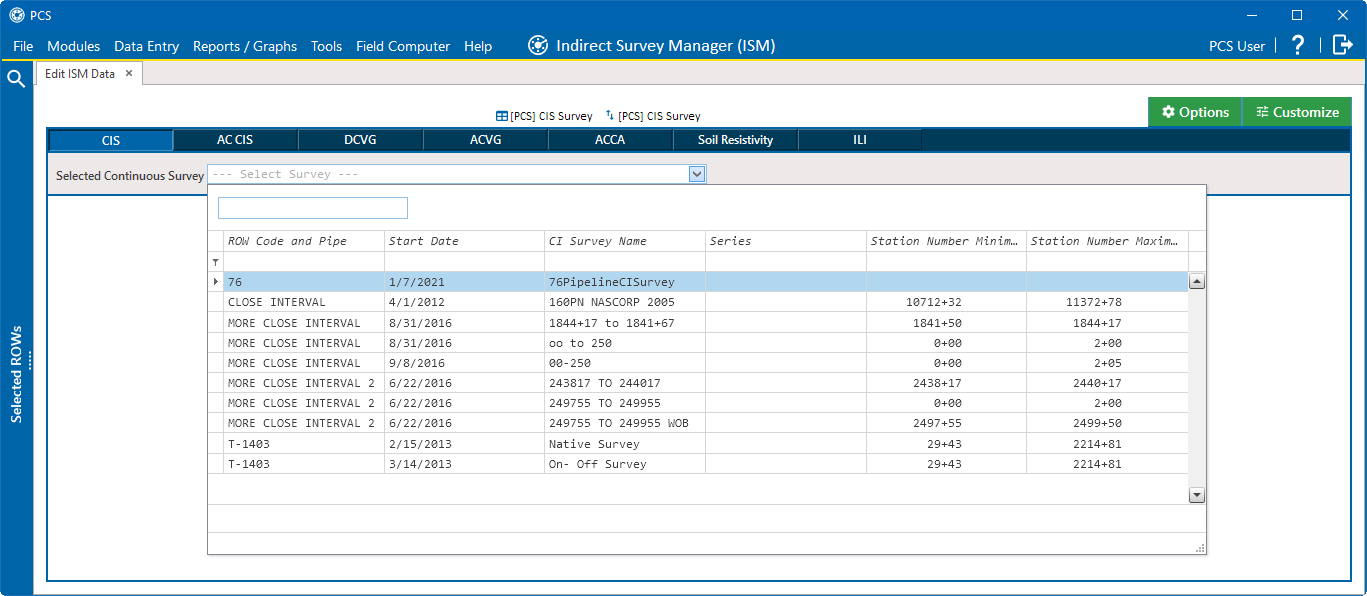This screenshot has height=596, width=1367.
Task: Switch to the Soil Resistivity tab
Action: click(x=735, y=140)
